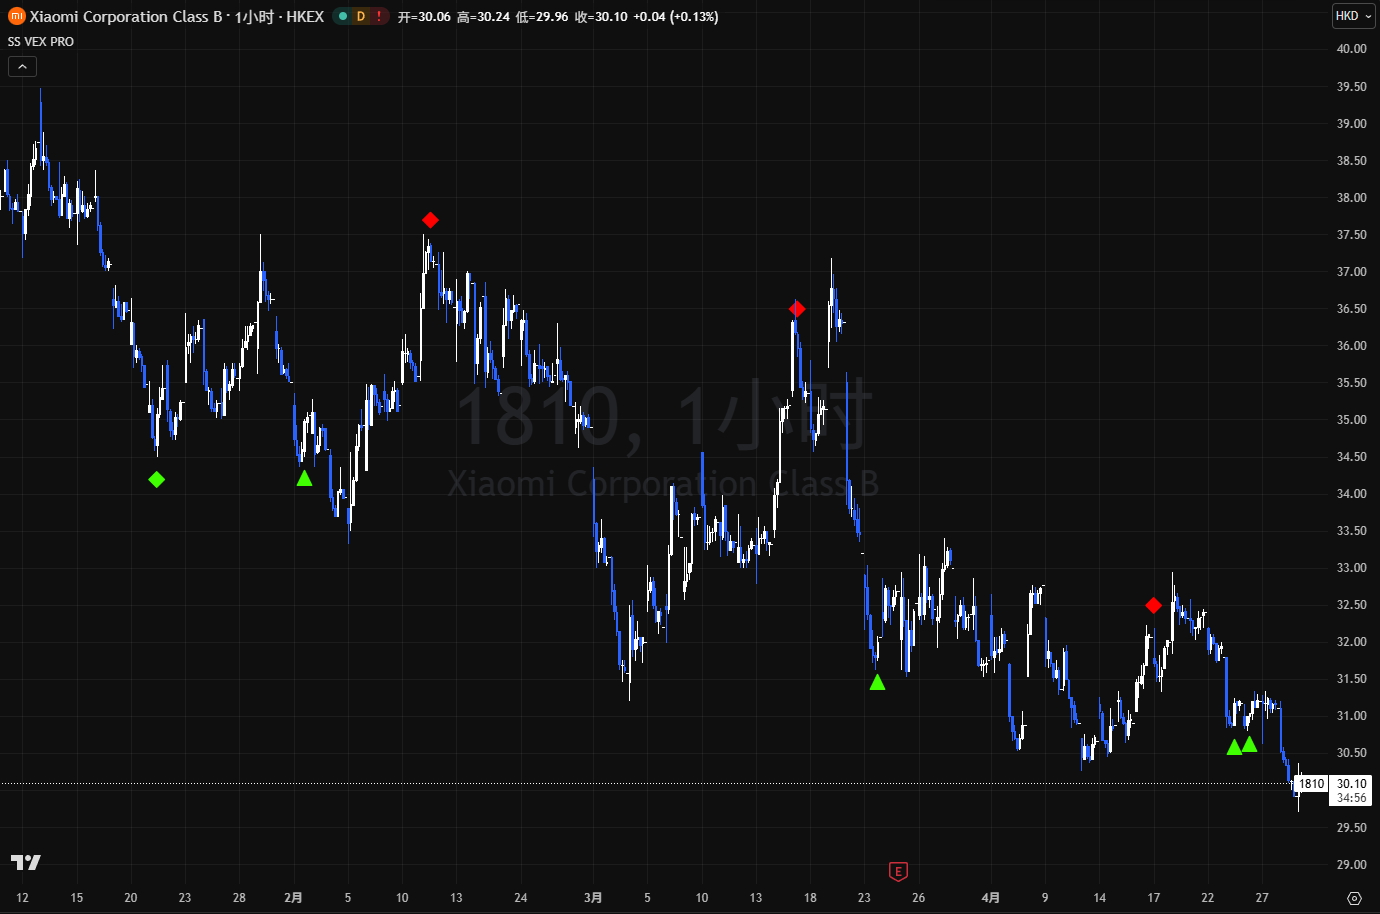Select the SS VEX PRO indicator label
The image size is (1380, 914).
point(41,42)
